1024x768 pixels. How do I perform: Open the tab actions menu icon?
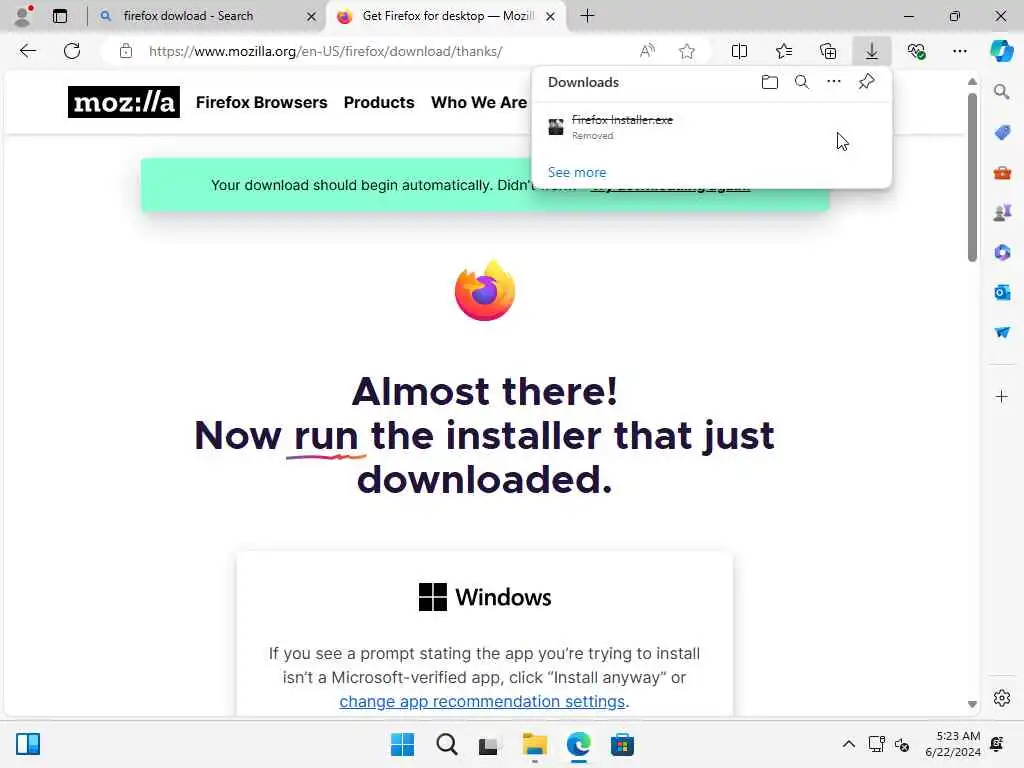click(x=60, y=16)
